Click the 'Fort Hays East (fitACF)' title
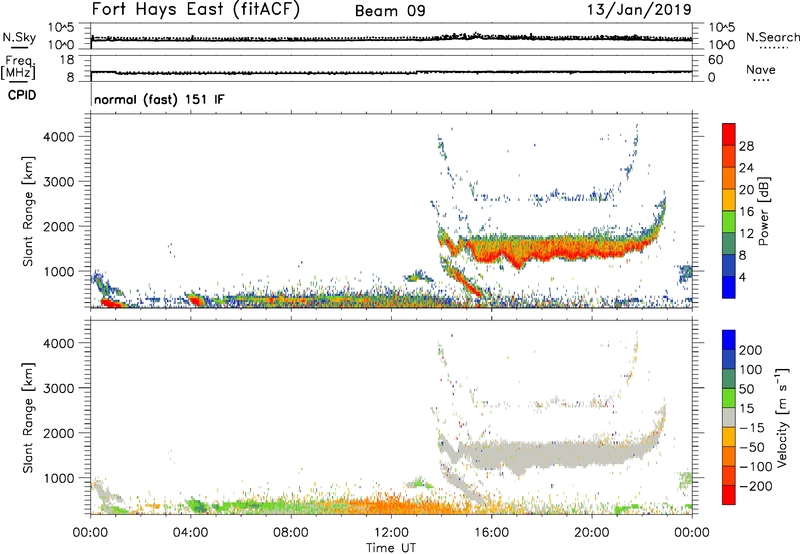 pyautogui.click(x=196, y=10)
